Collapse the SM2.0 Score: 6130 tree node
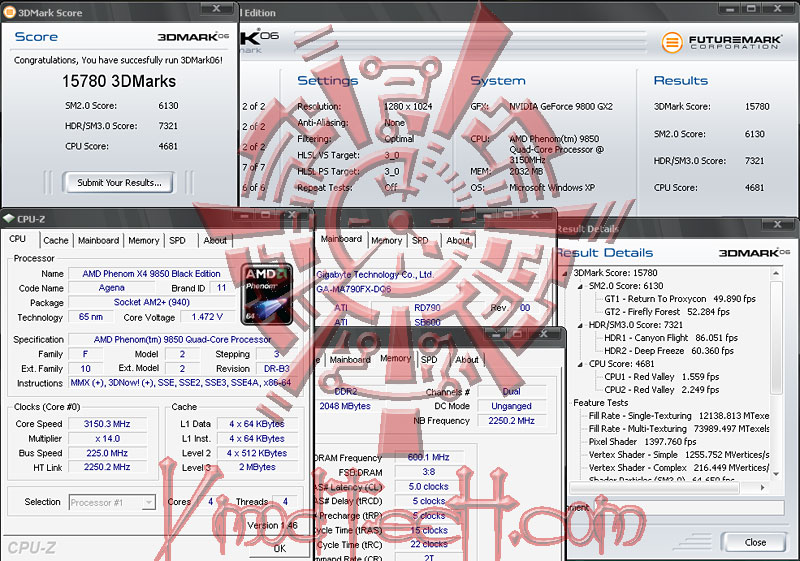This screenshot has width=800, height=561. click(x=580, y=287)
